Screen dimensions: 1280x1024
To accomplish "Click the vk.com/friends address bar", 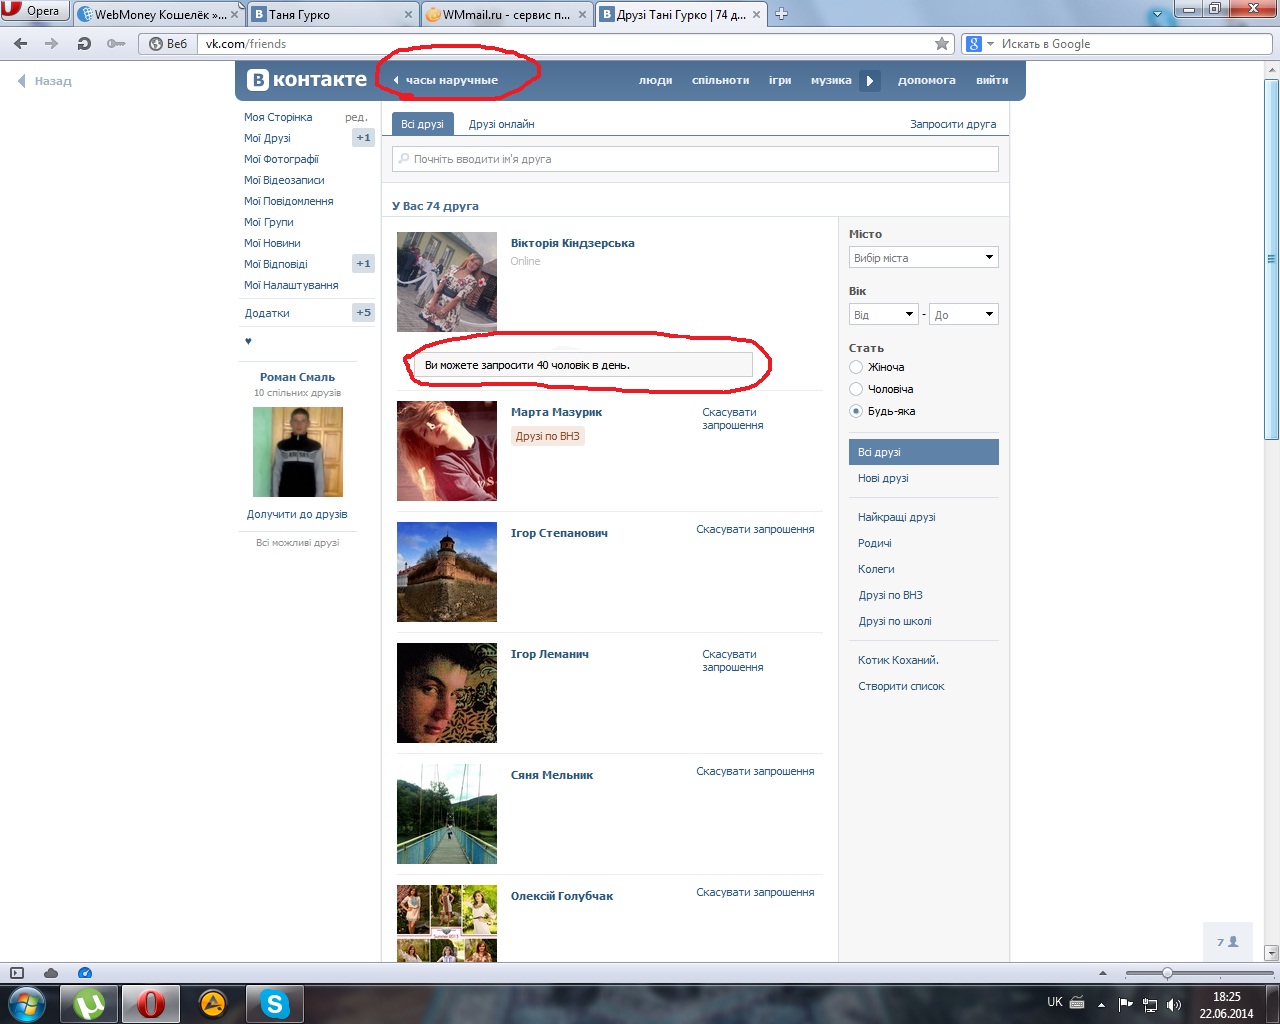I will (x=567, y=44).
